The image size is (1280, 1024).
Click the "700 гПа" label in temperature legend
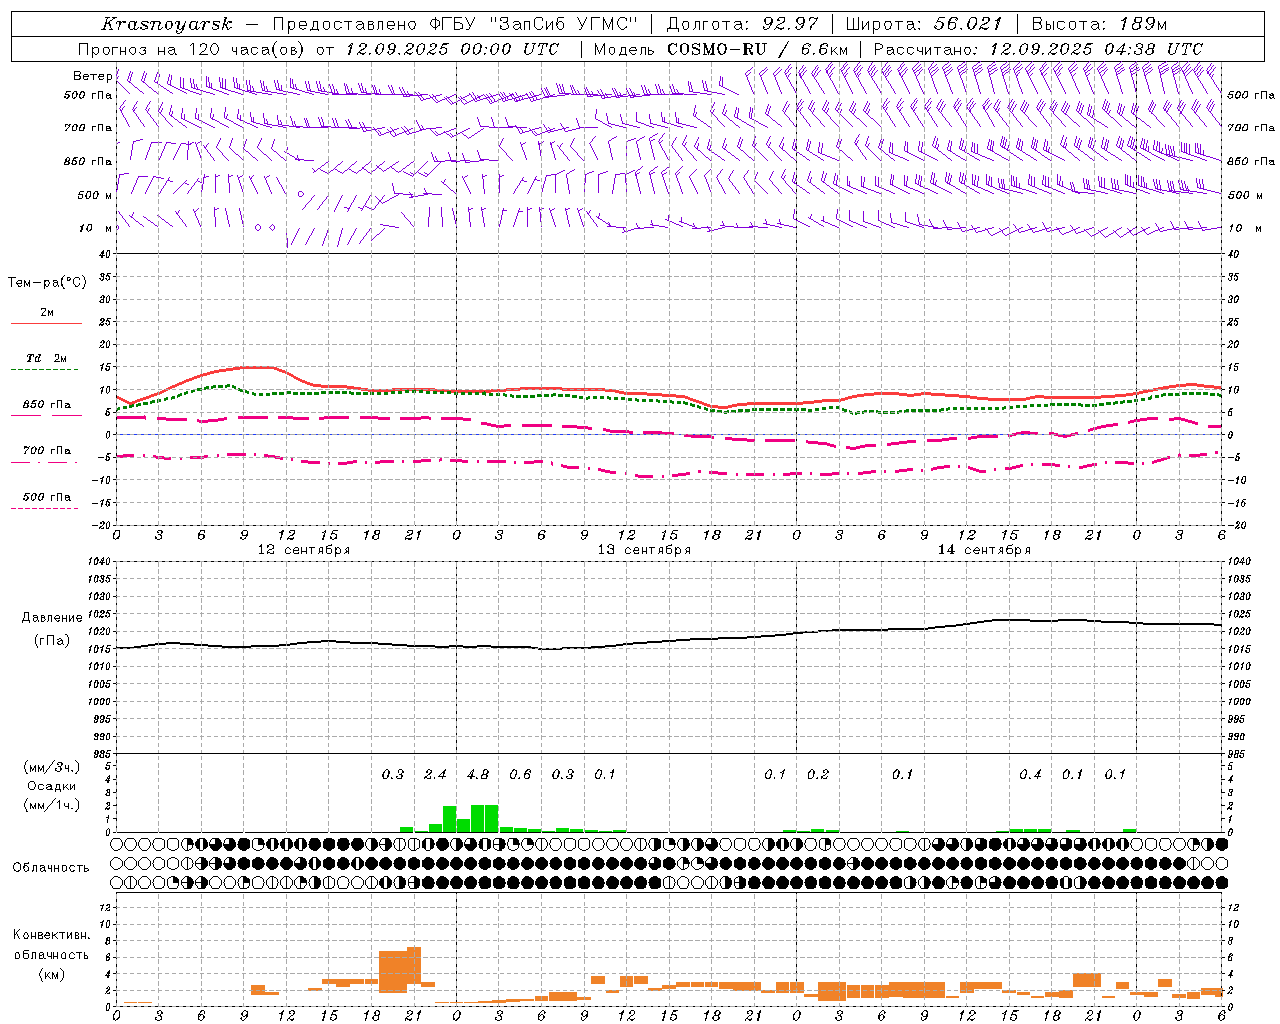coord(47,451)
